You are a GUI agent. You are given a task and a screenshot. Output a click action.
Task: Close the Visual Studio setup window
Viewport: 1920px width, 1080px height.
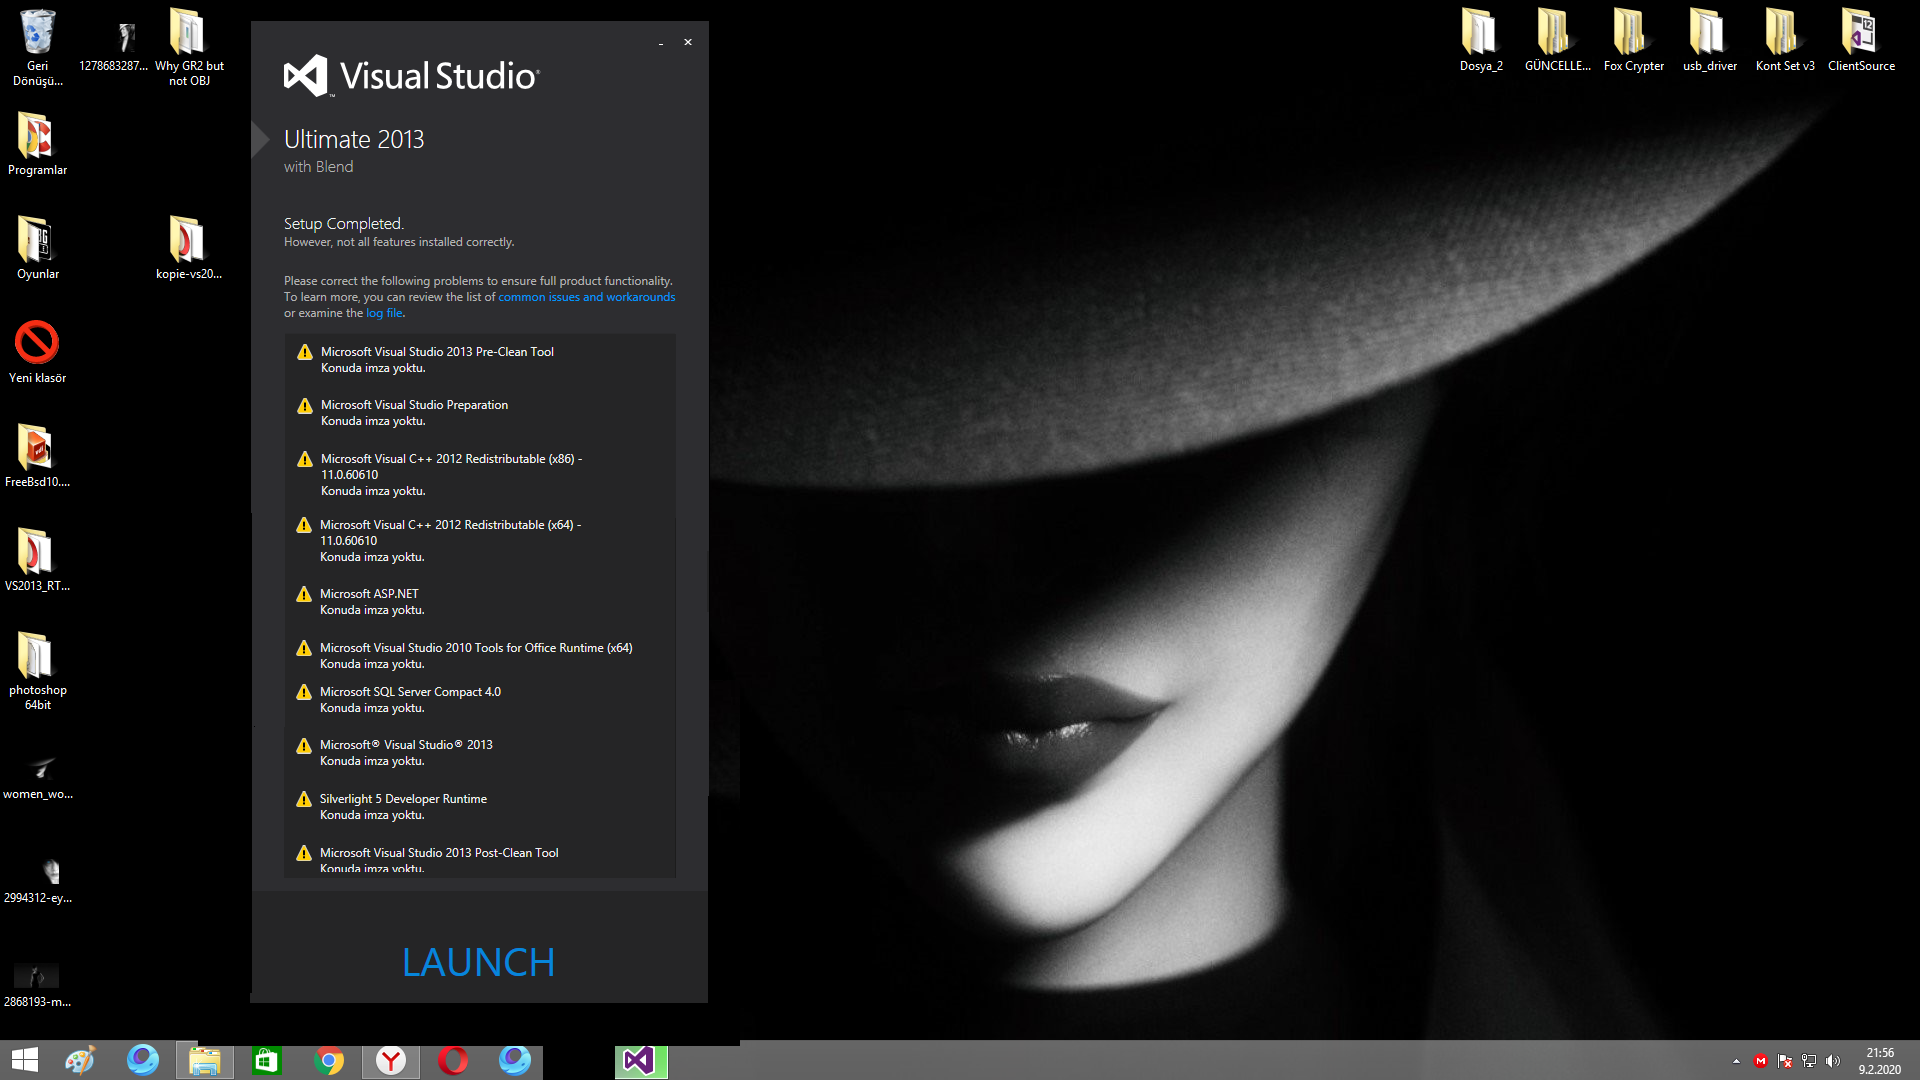click(x=688, y=42)
